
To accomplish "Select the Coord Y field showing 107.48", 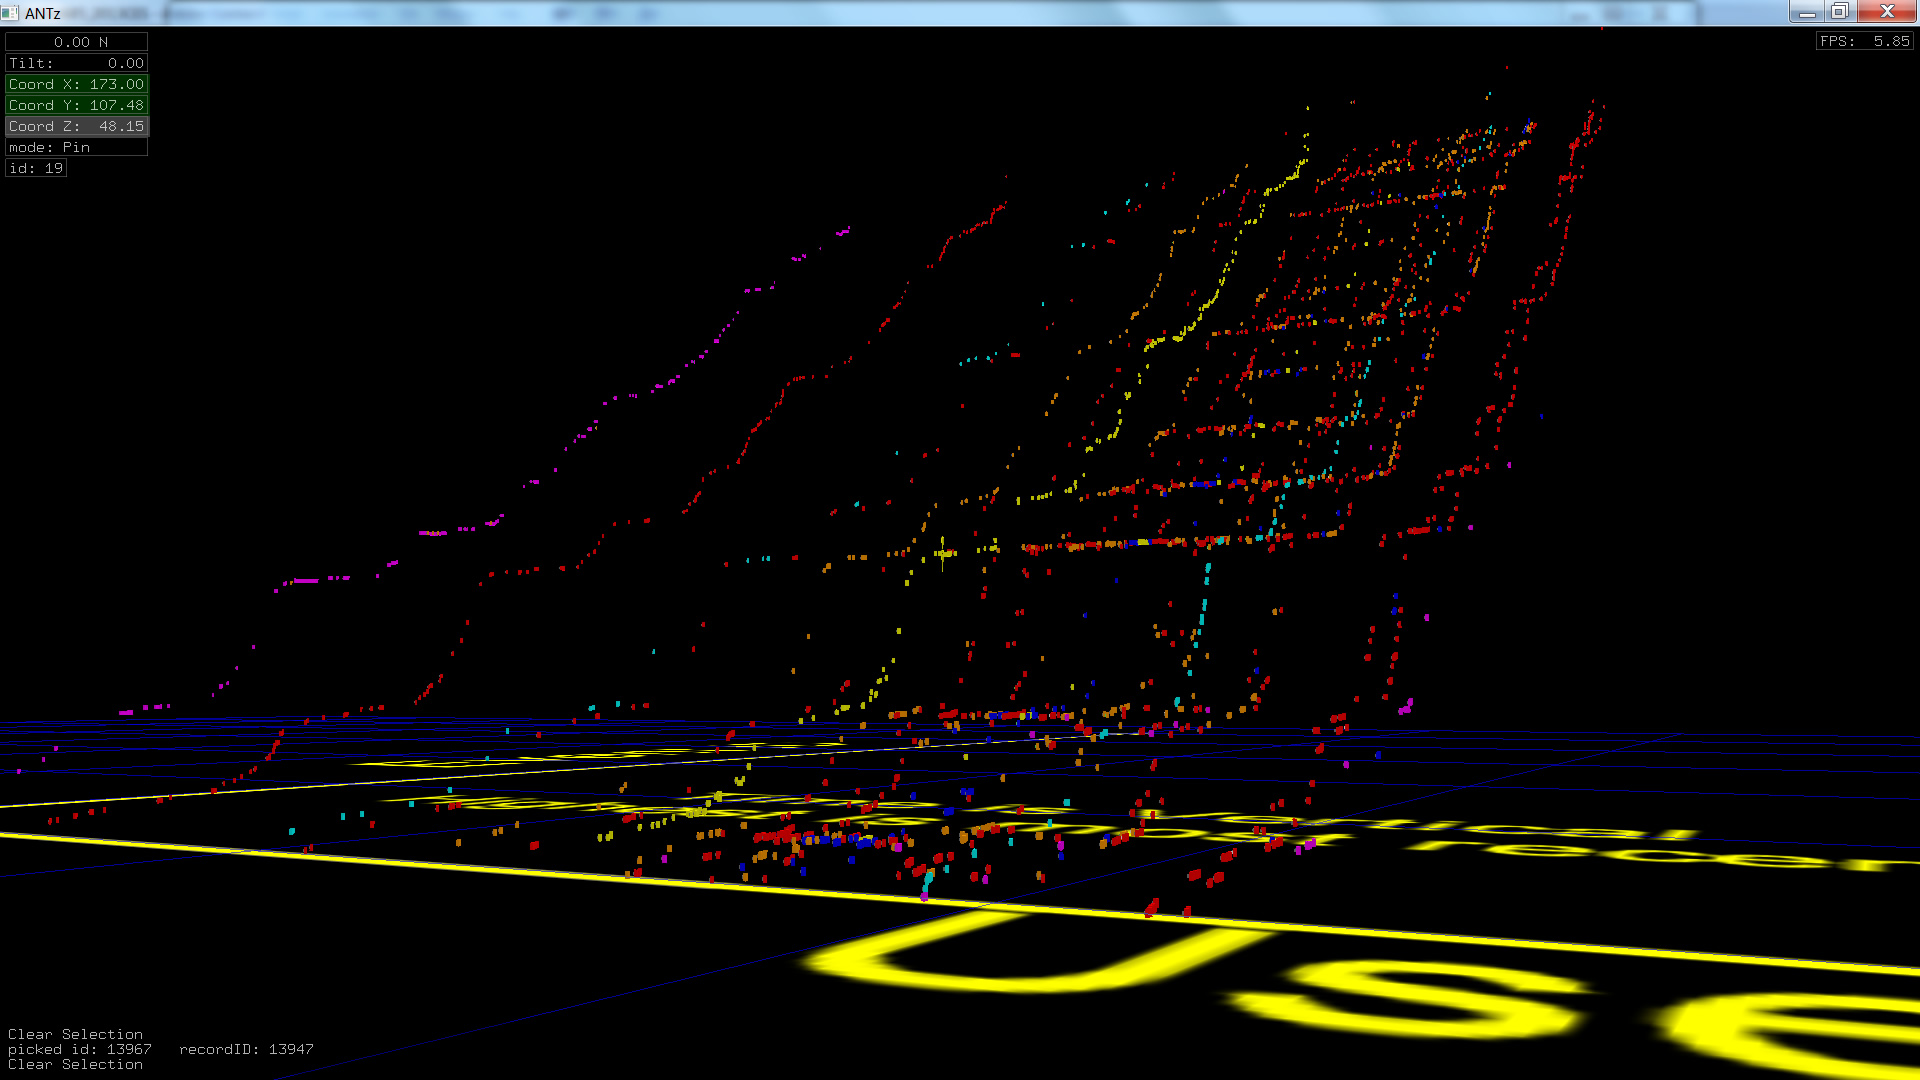I will pos(77,105).
